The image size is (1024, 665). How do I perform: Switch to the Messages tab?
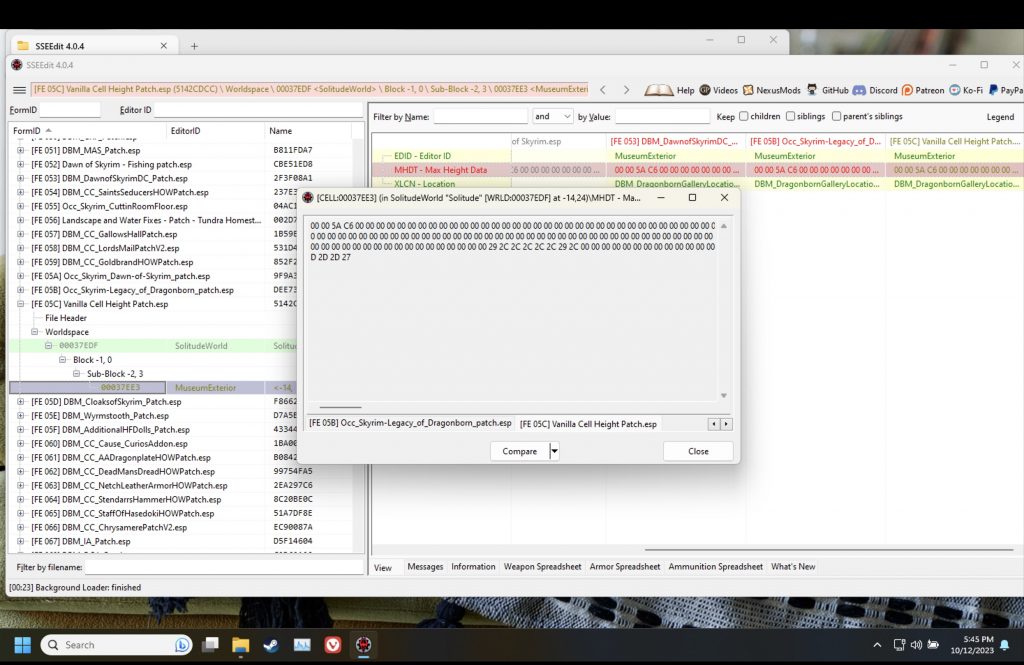coord(425,567)
